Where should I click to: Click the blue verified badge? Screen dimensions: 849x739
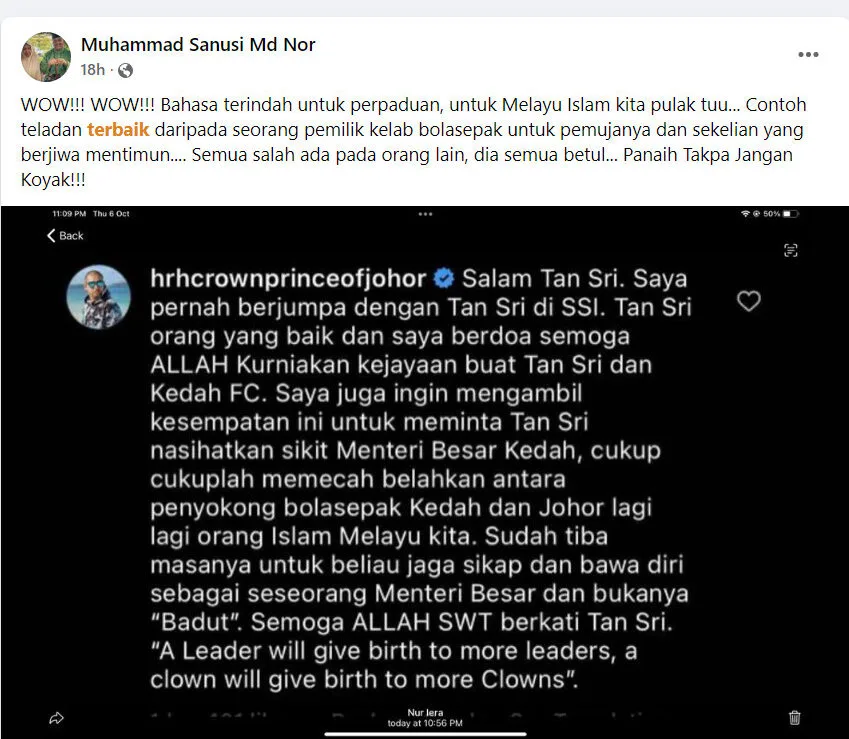coord(443,278)
